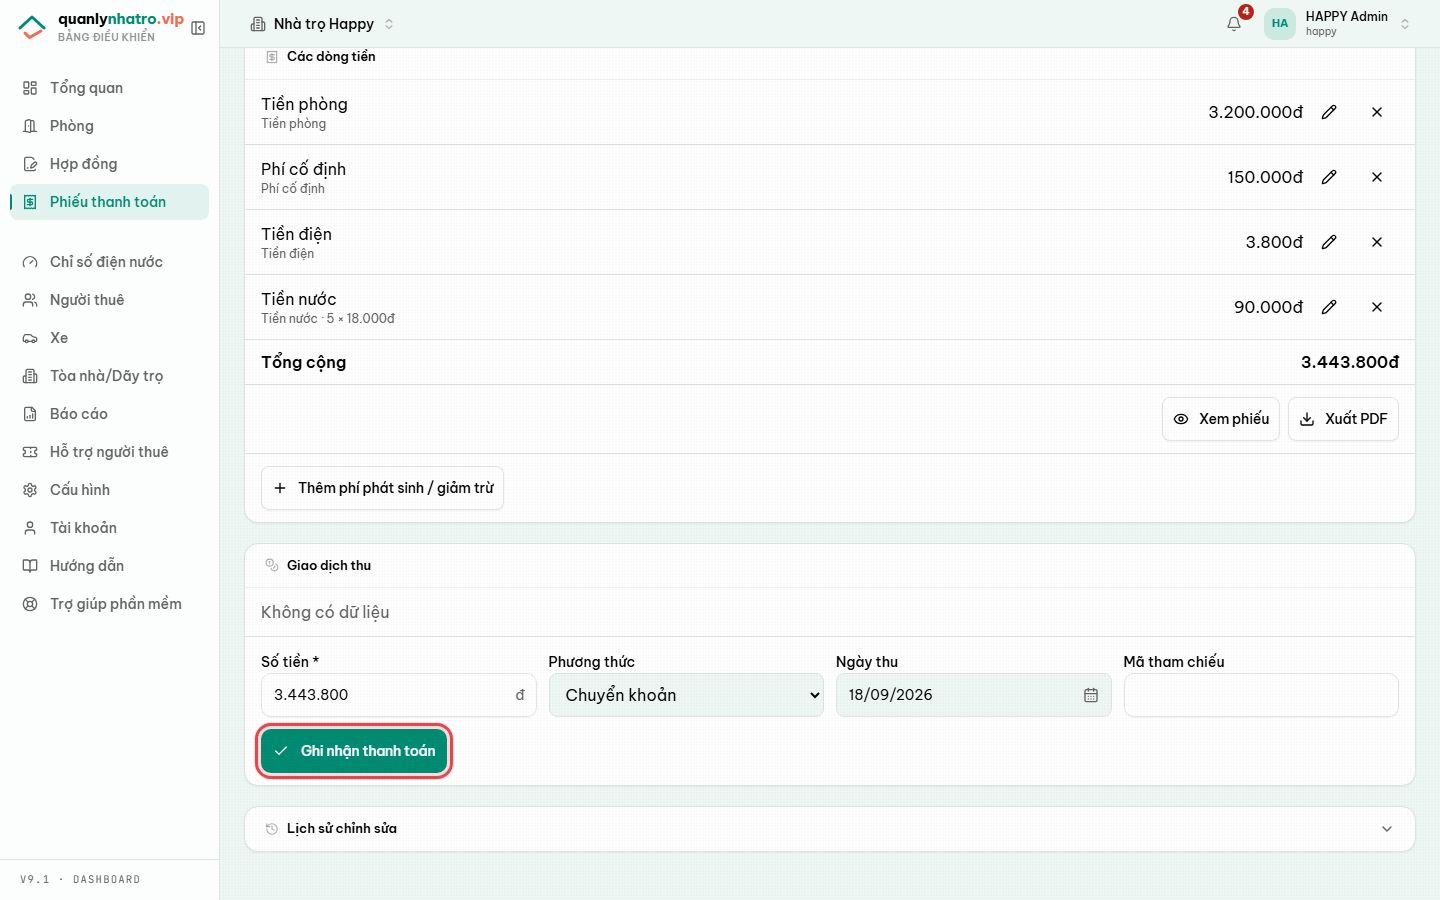The width and height of the screenshot is (1440, 900).
Task: Delete the Tiền nước line item
Action: pos(1377,307)
